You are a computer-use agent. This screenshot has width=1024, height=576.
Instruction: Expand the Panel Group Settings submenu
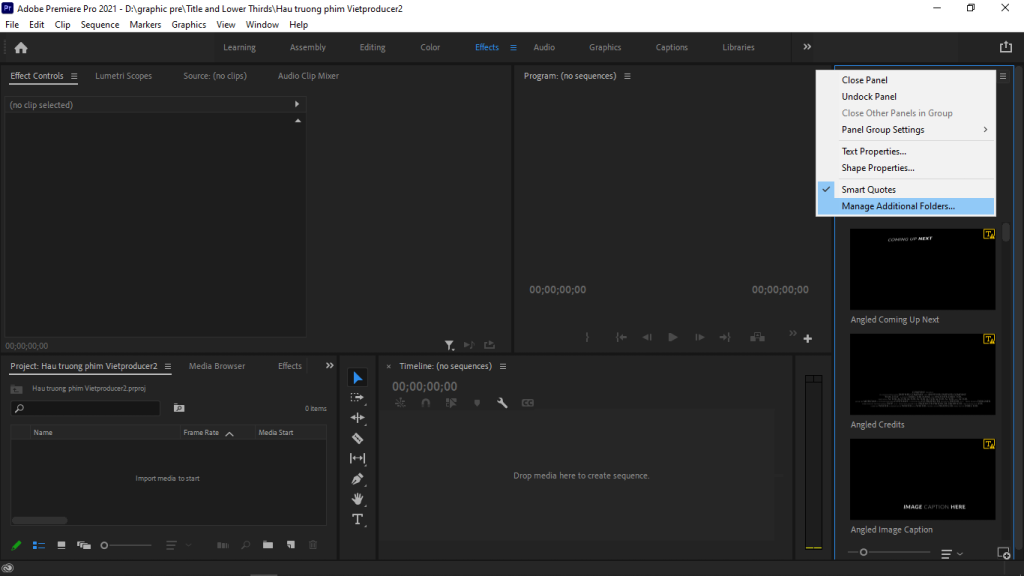pyautogui.click(x=882, y=129)
